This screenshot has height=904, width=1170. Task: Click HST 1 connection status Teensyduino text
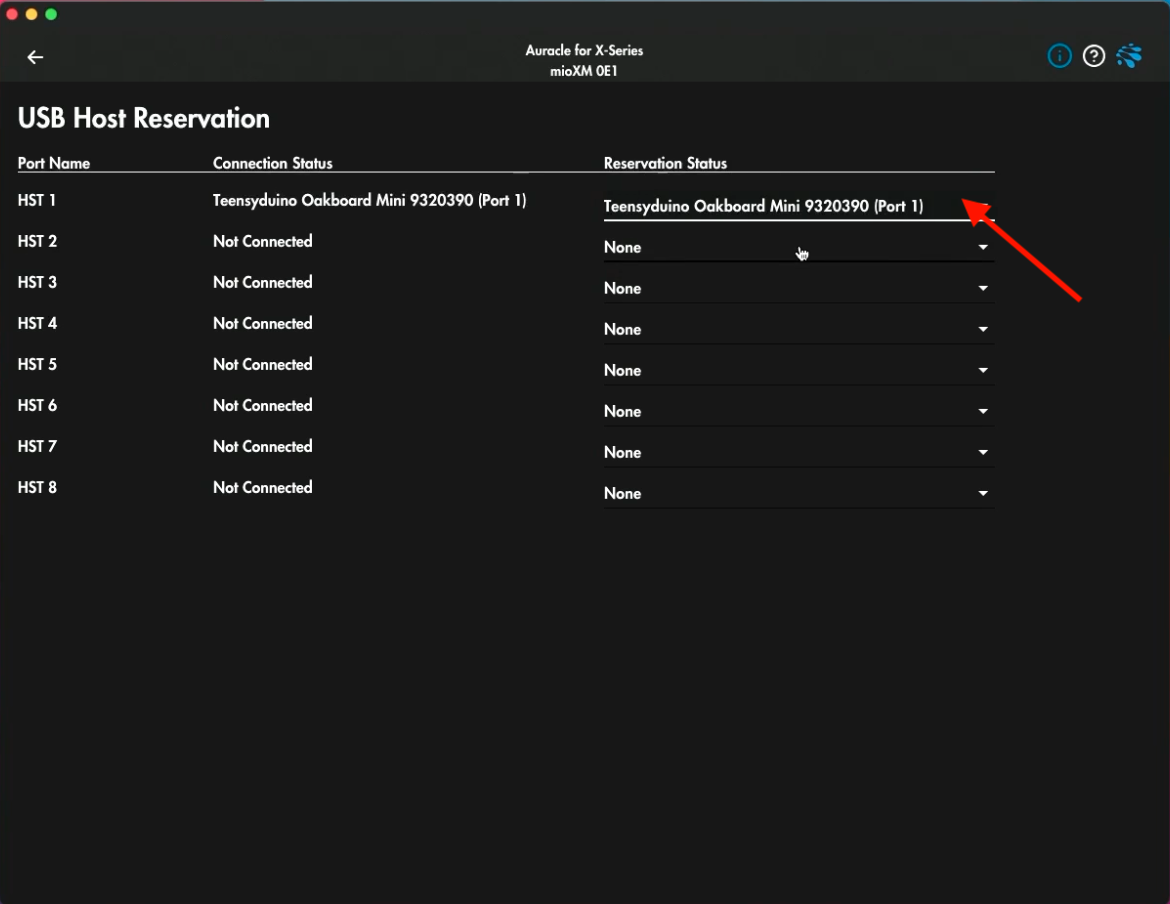tap(369, 201)
